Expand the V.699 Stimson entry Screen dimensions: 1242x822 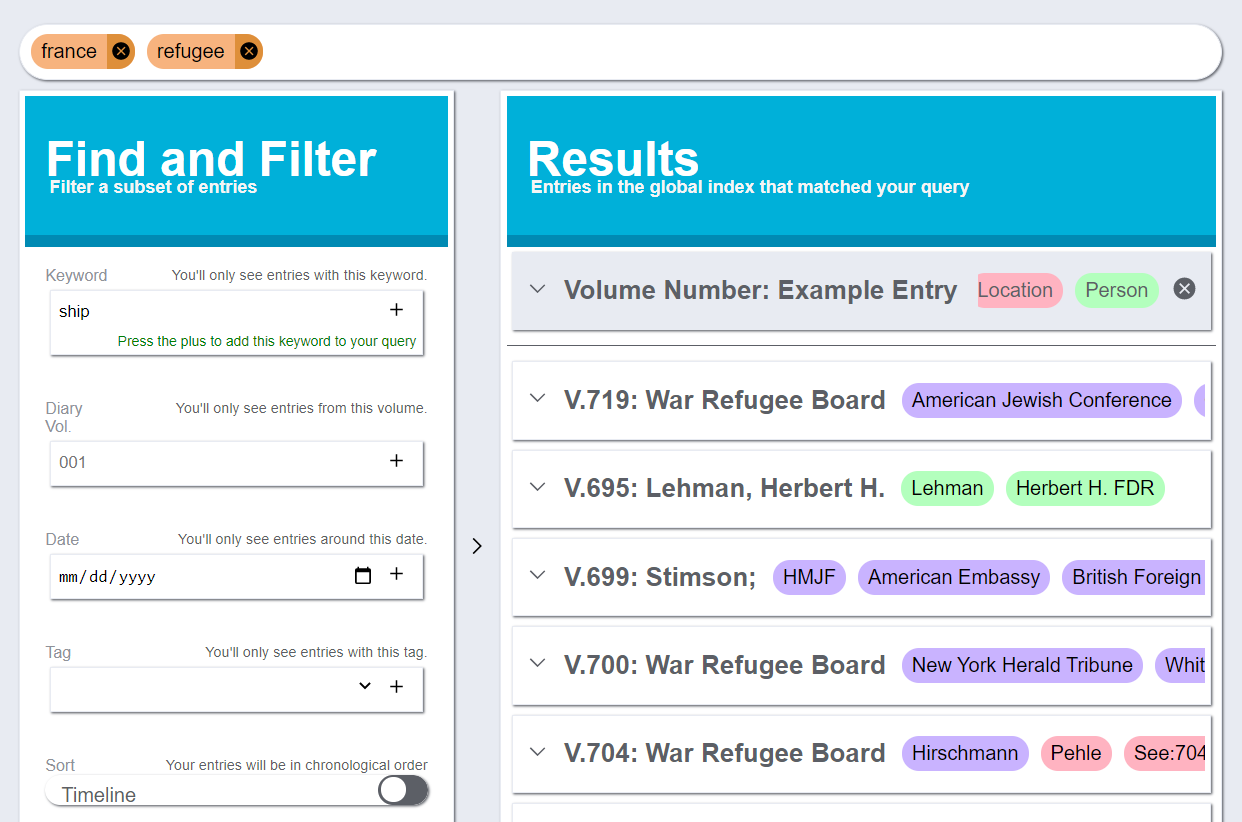pyautogui.click(x=538, y=575)
